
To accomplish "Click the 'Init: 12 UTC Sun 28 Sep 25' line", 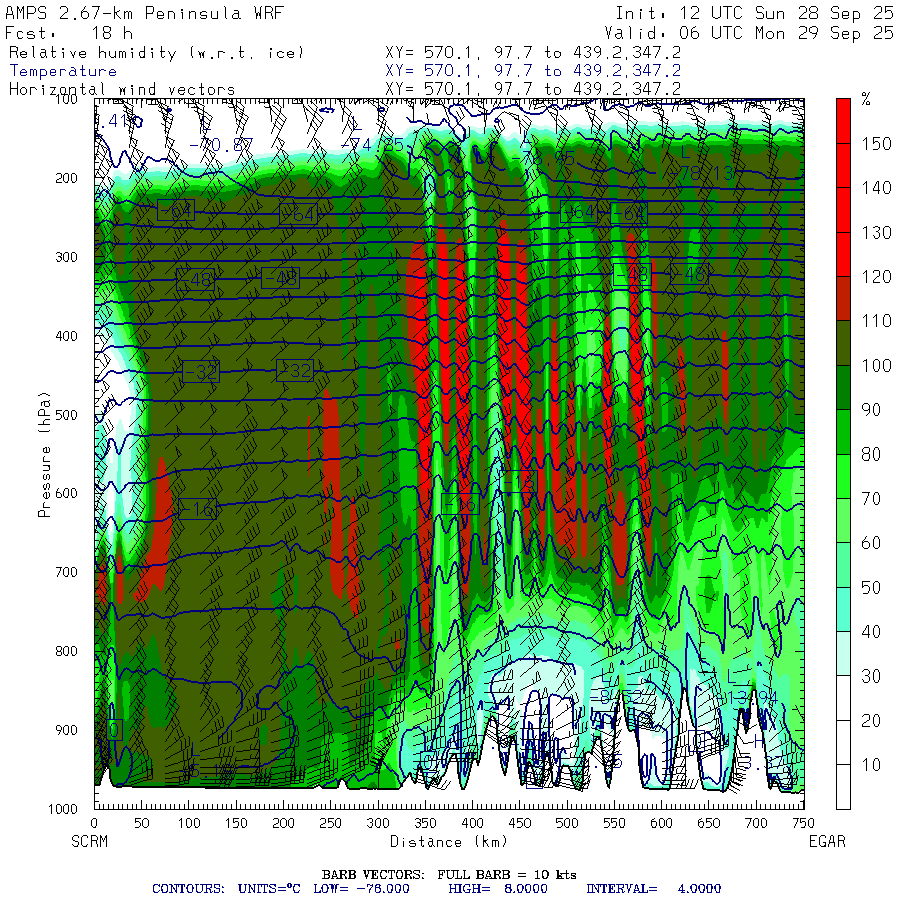I will pyautogui.click(x=754, y=13).
